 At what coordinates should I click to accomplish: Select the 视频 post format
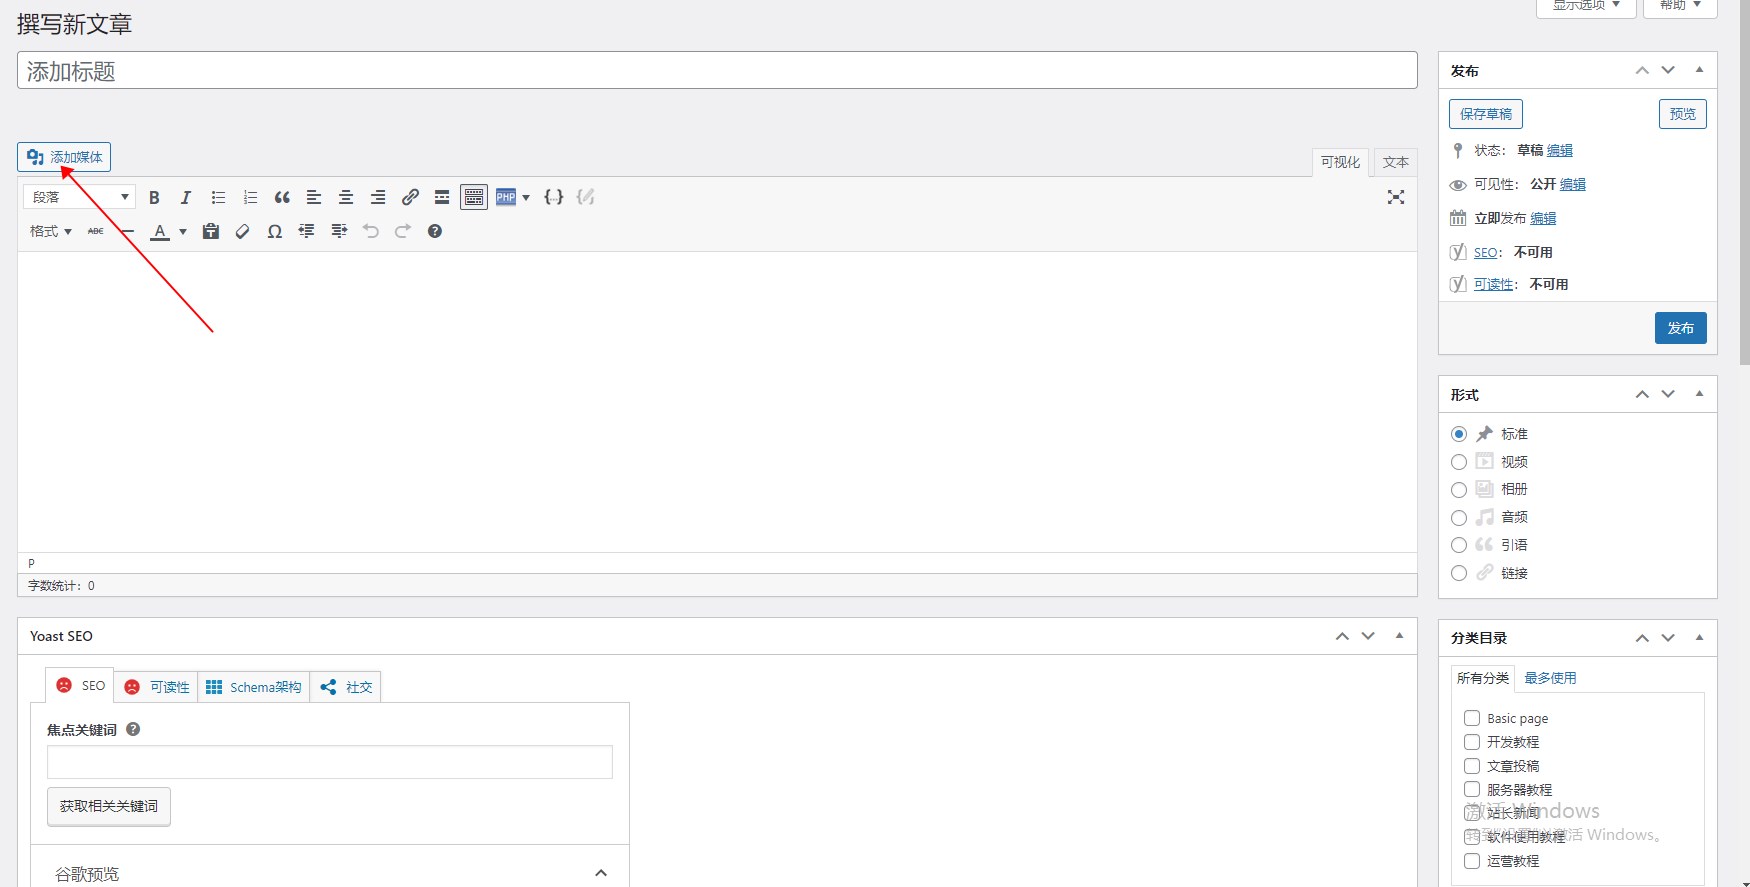(x=1459, y=462)
